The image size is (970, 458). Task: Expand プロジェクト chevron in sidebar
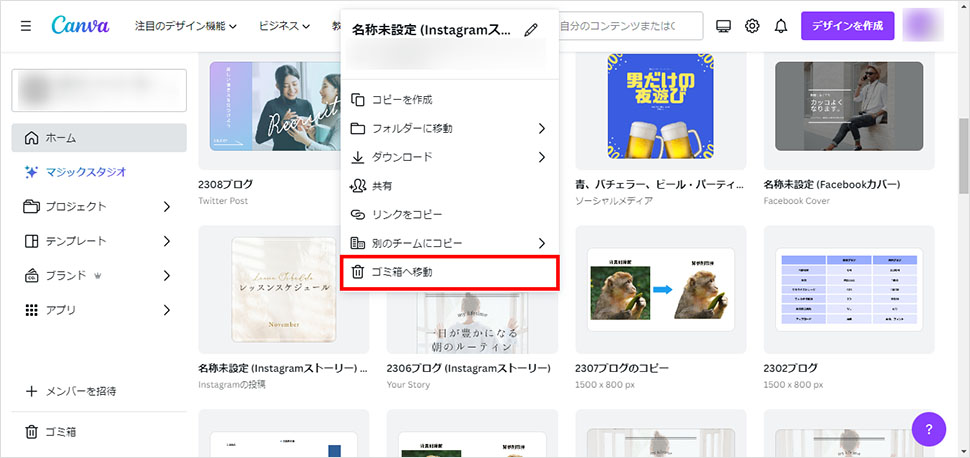coord(166,207)
